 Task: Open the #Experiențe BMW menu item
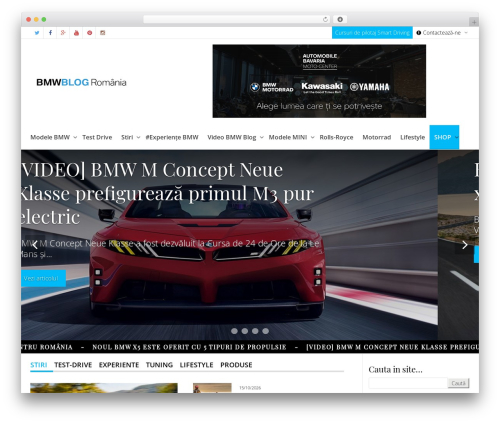[x=172, y=137]
